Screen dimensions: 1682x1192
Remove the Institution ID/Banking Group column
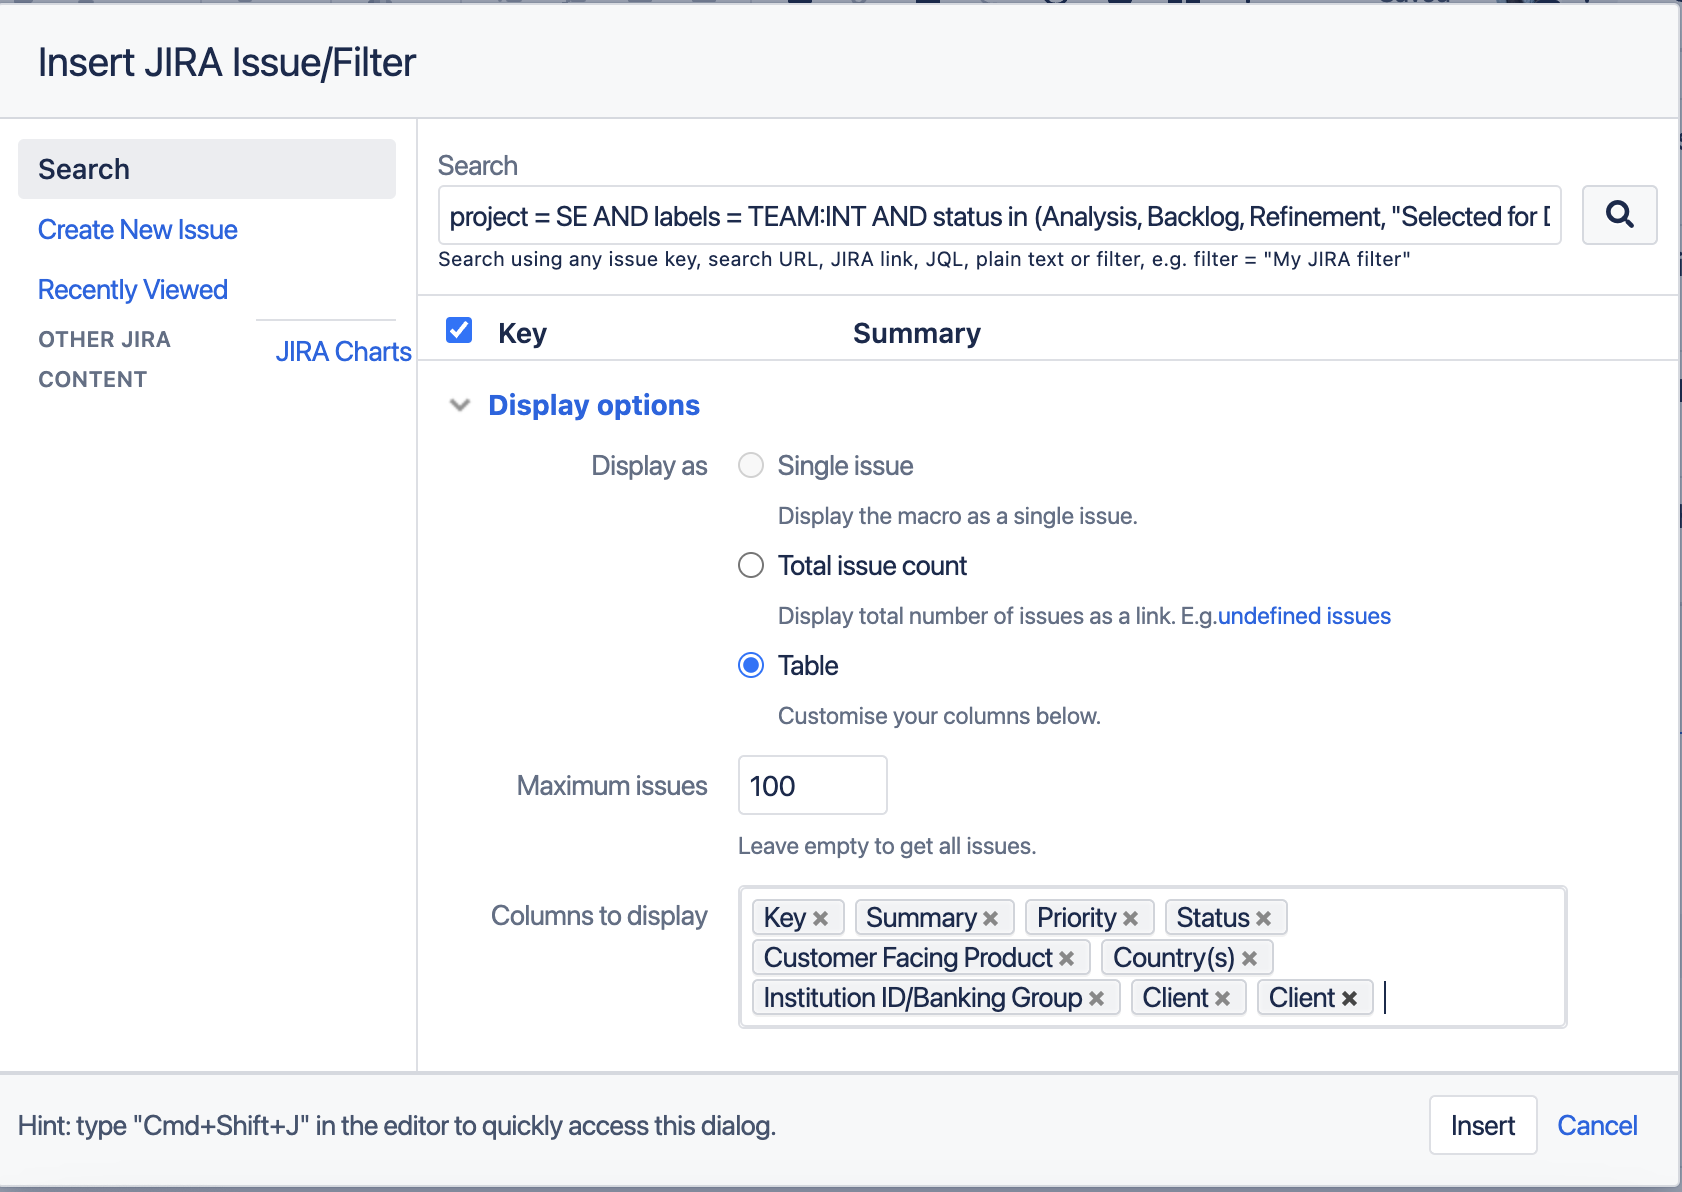coord(1097,997)
